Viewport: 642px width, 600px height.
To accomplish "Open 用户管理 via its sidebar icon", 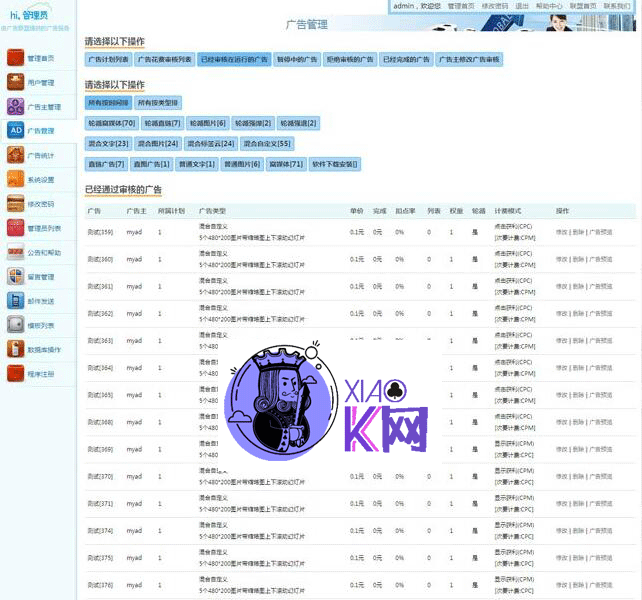I will pyautogui.click(x=15, y=82).
